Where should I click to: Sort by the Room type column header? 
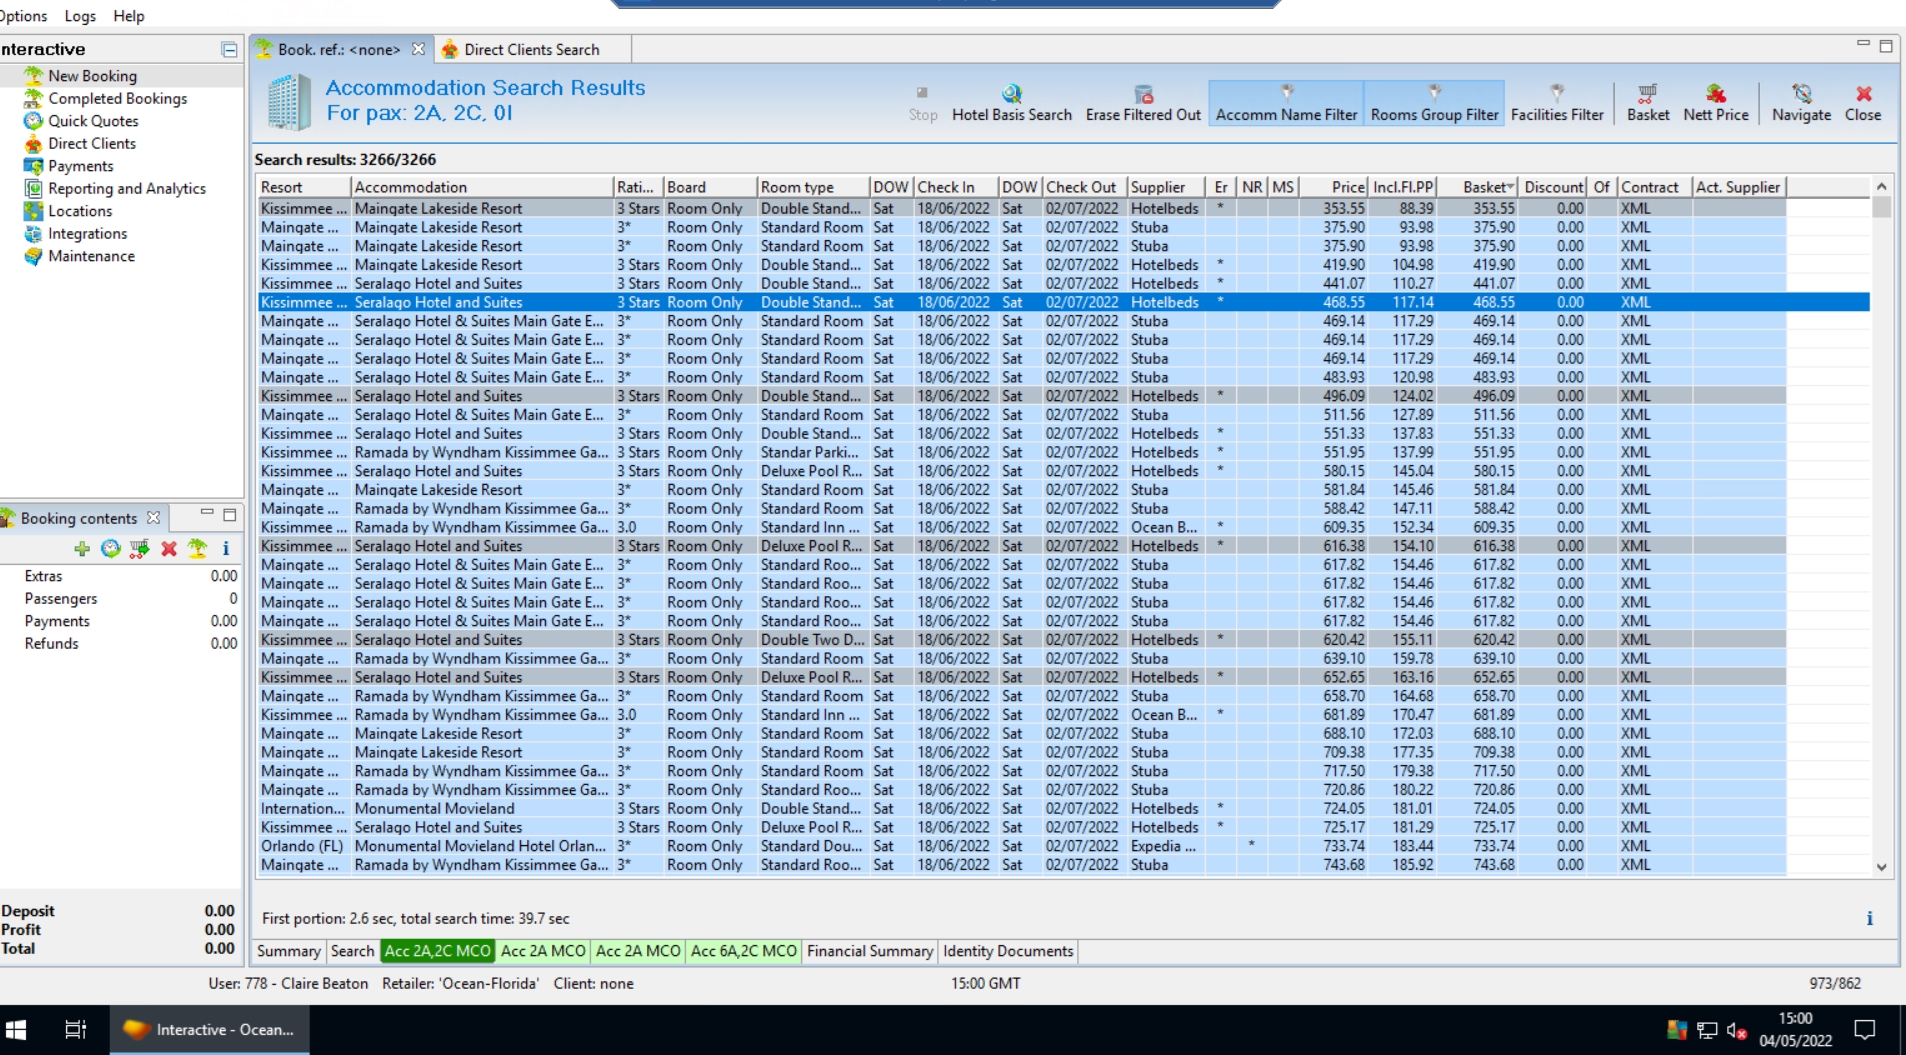point(811,187)
